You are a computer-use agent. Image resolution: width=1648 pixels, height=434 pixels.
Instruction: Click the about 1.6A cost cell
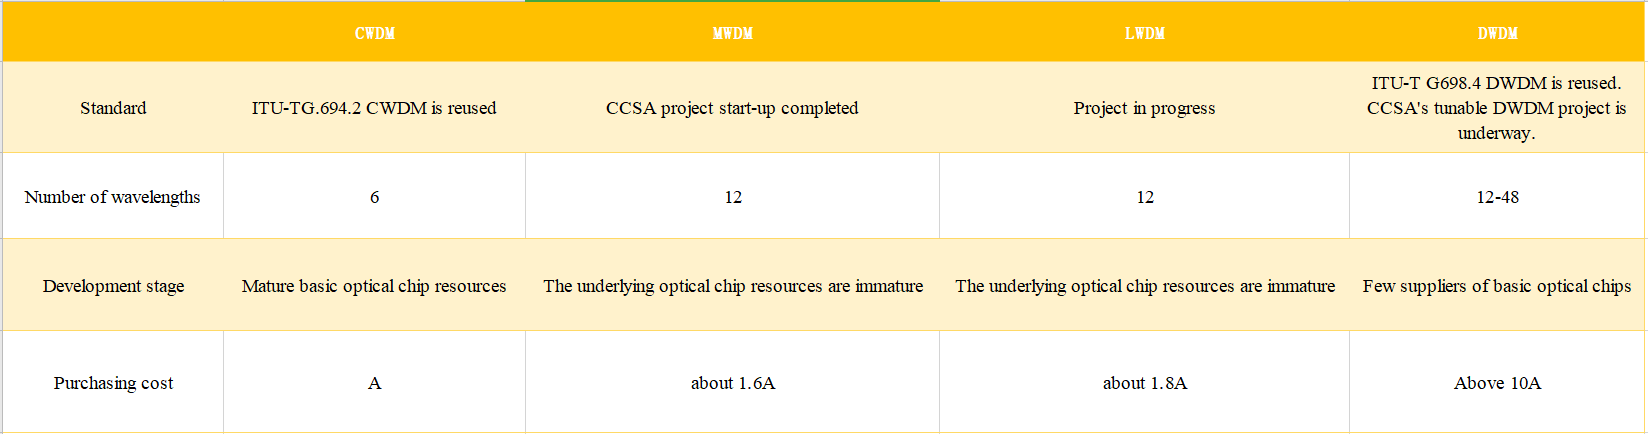732,383
